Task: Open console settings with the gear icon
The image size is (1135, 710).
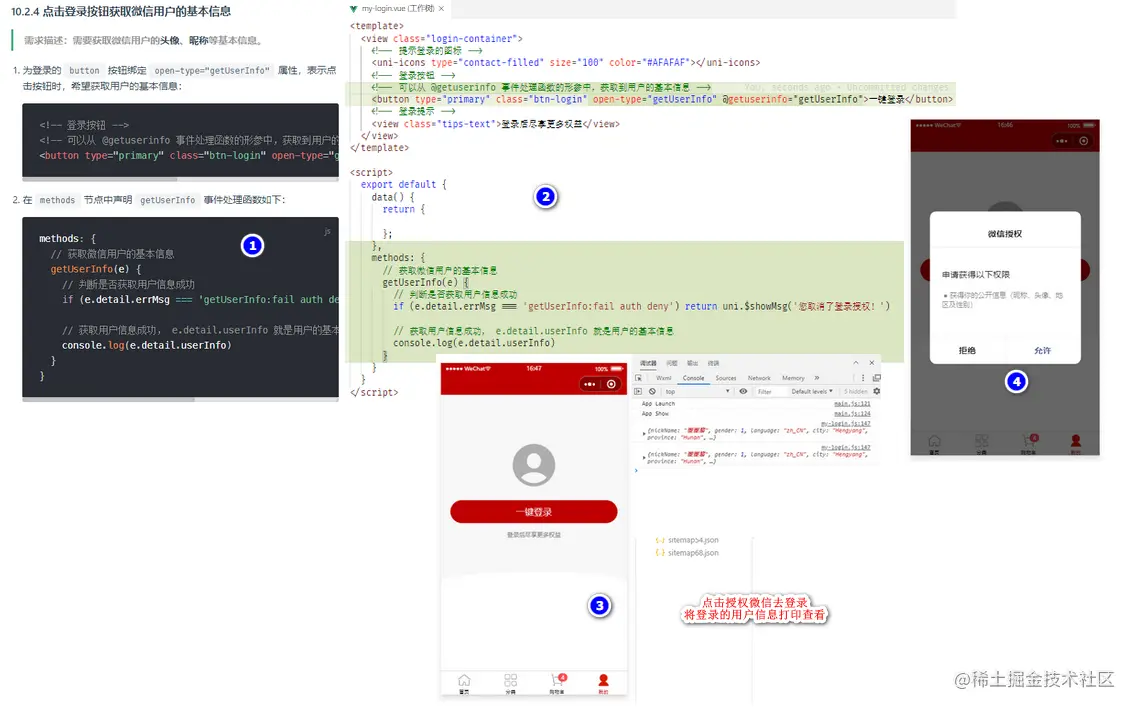Action: [x=877, y=392]
